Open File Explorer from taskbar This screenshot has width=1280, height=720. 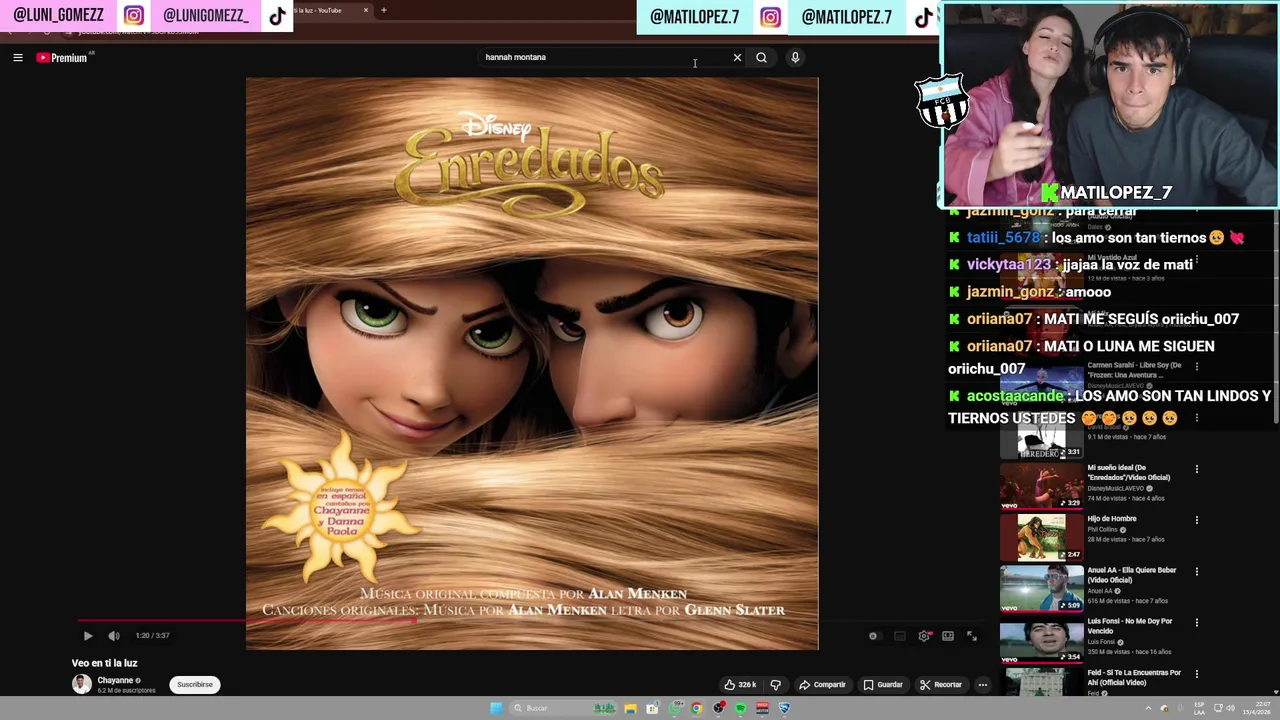pos(630,708)
